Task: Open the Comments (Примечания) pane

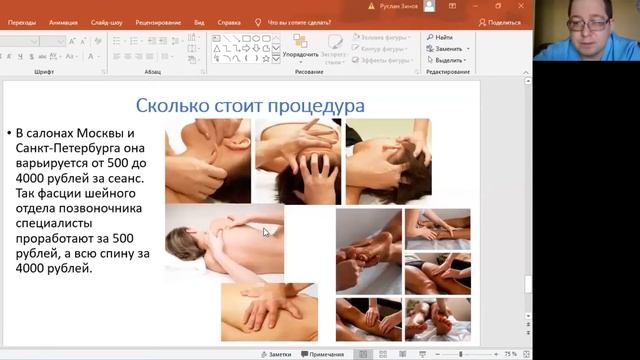Action: (323, 354)
